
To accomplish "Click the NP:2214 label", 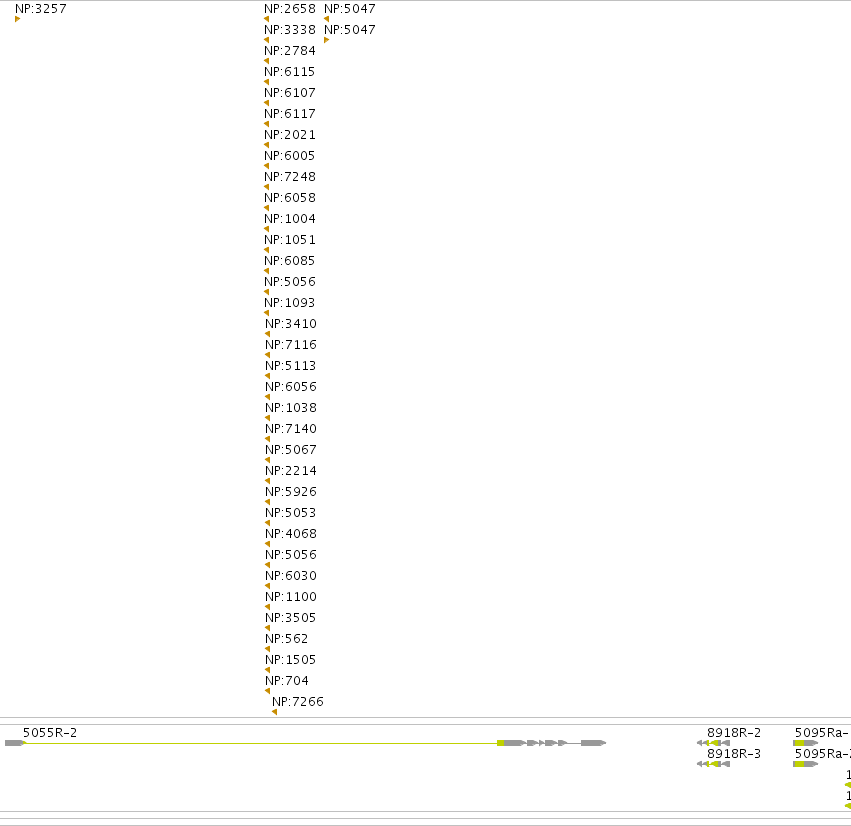I will 291,471.
